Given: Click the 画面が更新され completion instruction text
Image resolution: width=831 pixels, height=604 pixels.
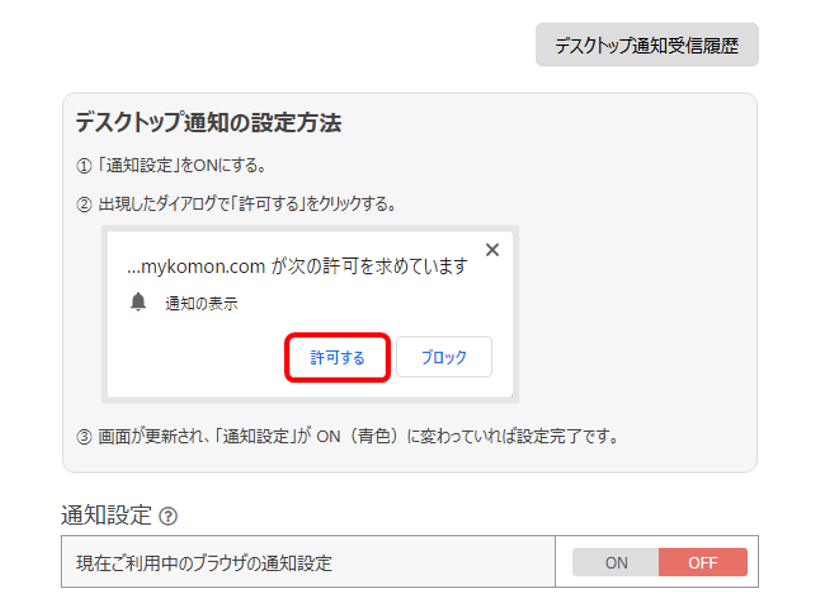Looking at the screenshot, I should (x=358, y=437).
